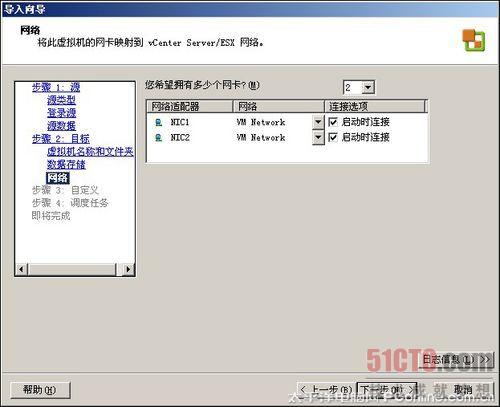Go to 虚拟机名称和文件夹 page
Image resolution: width=500 pixels, height=407 pixels.
pyautogui.click(x=90, y=151)
